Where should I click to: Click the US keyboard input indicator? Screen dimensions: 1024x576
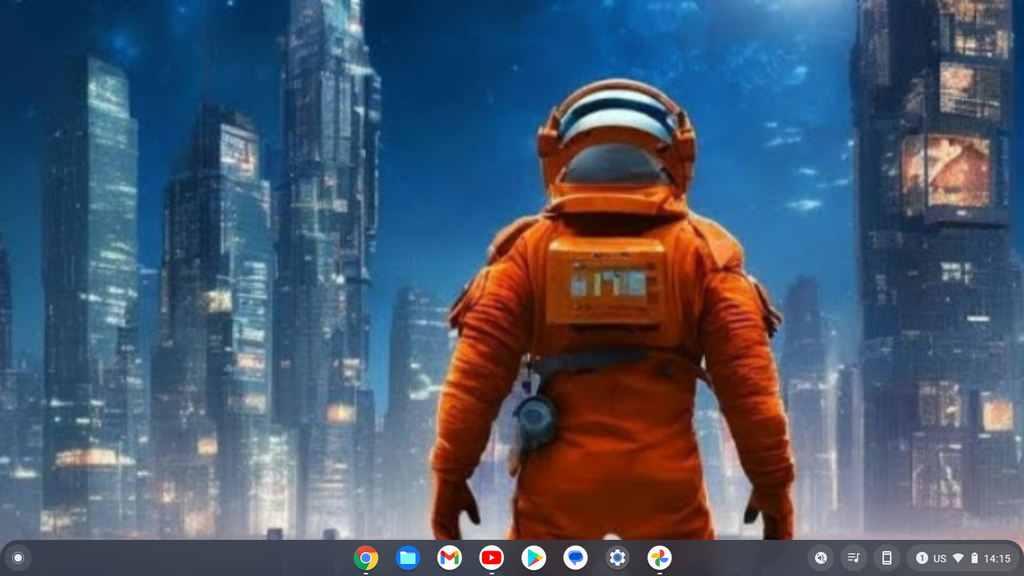pos(940,558)
